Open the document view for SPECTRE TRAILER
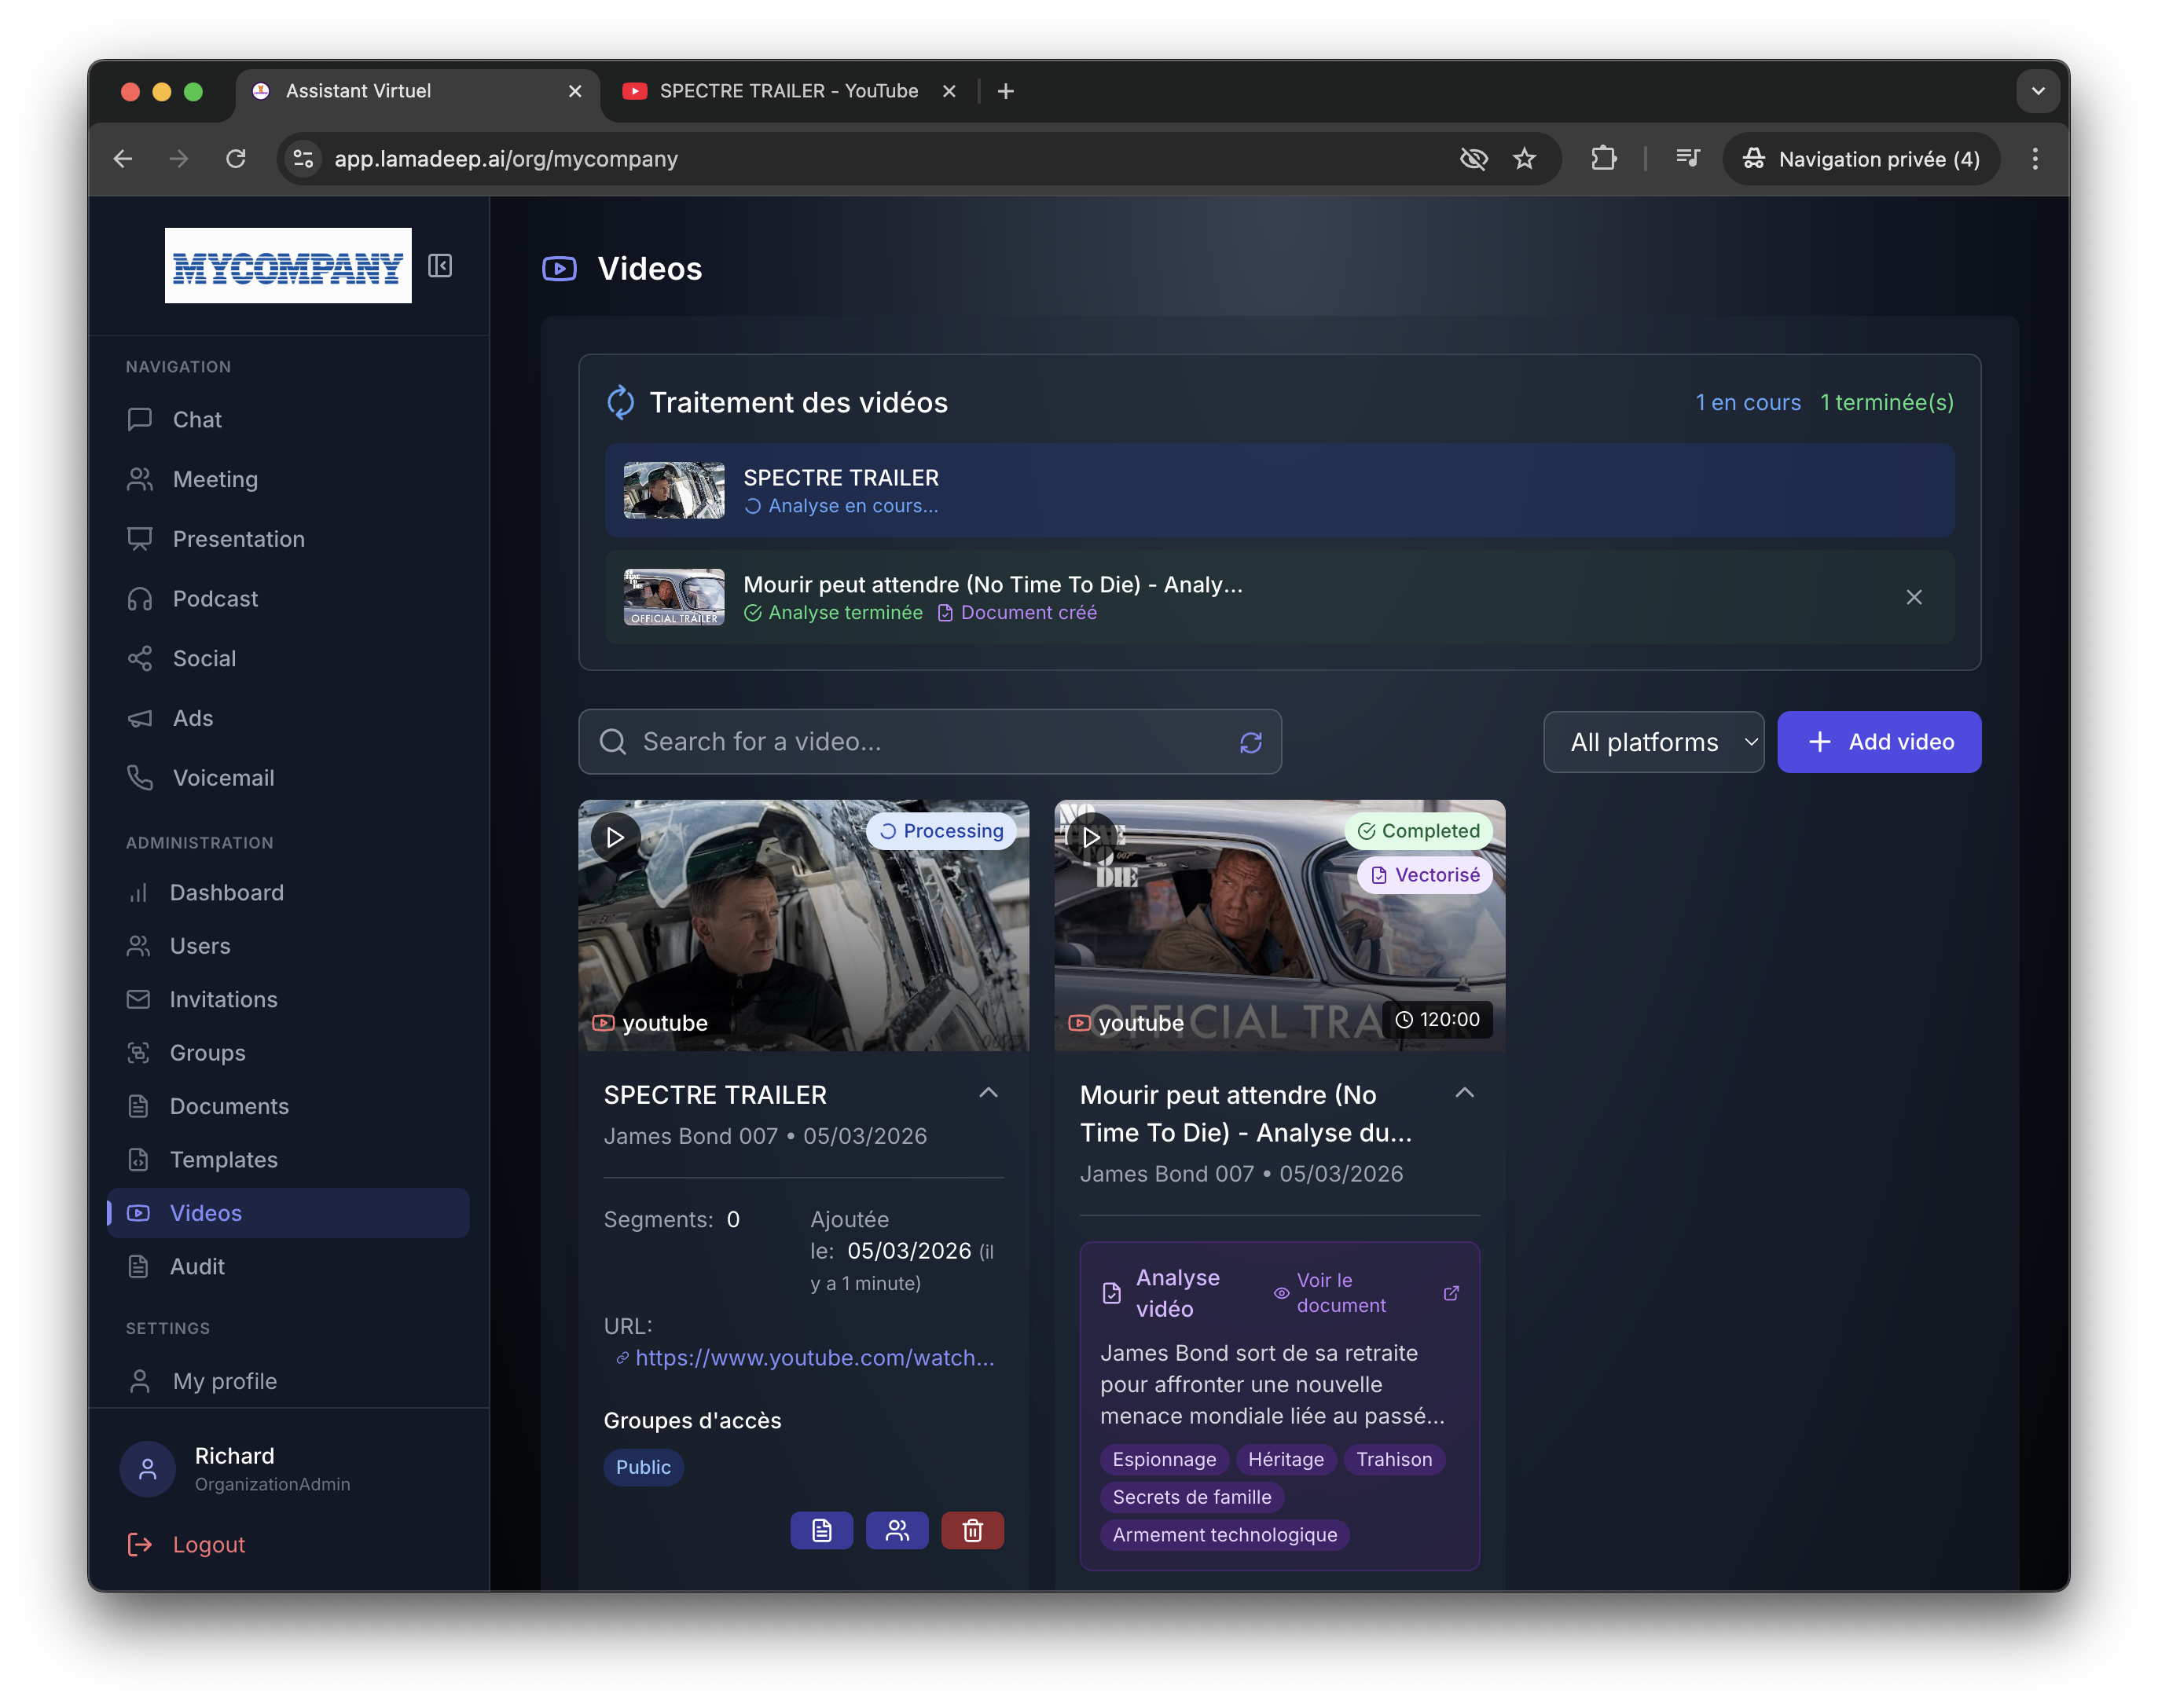This screenshot has height=1708, width=2158. (x=821, y=1530)
